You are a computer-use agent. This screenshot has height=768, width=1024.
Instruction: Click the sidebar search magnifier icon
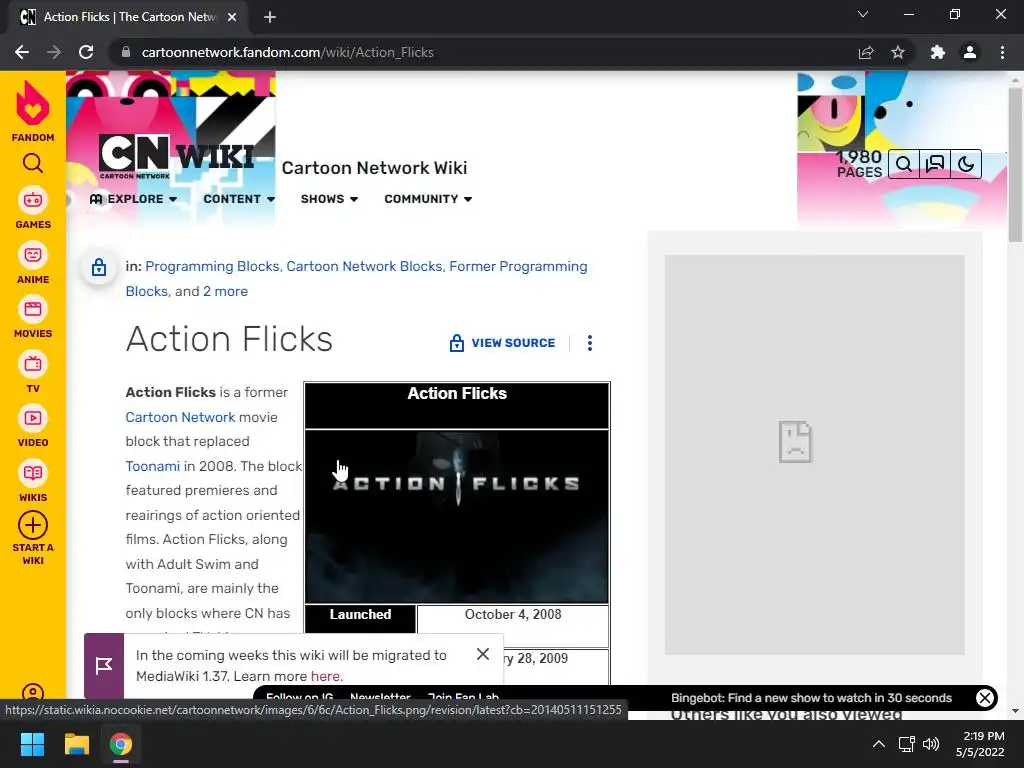(x=33, y=163)
